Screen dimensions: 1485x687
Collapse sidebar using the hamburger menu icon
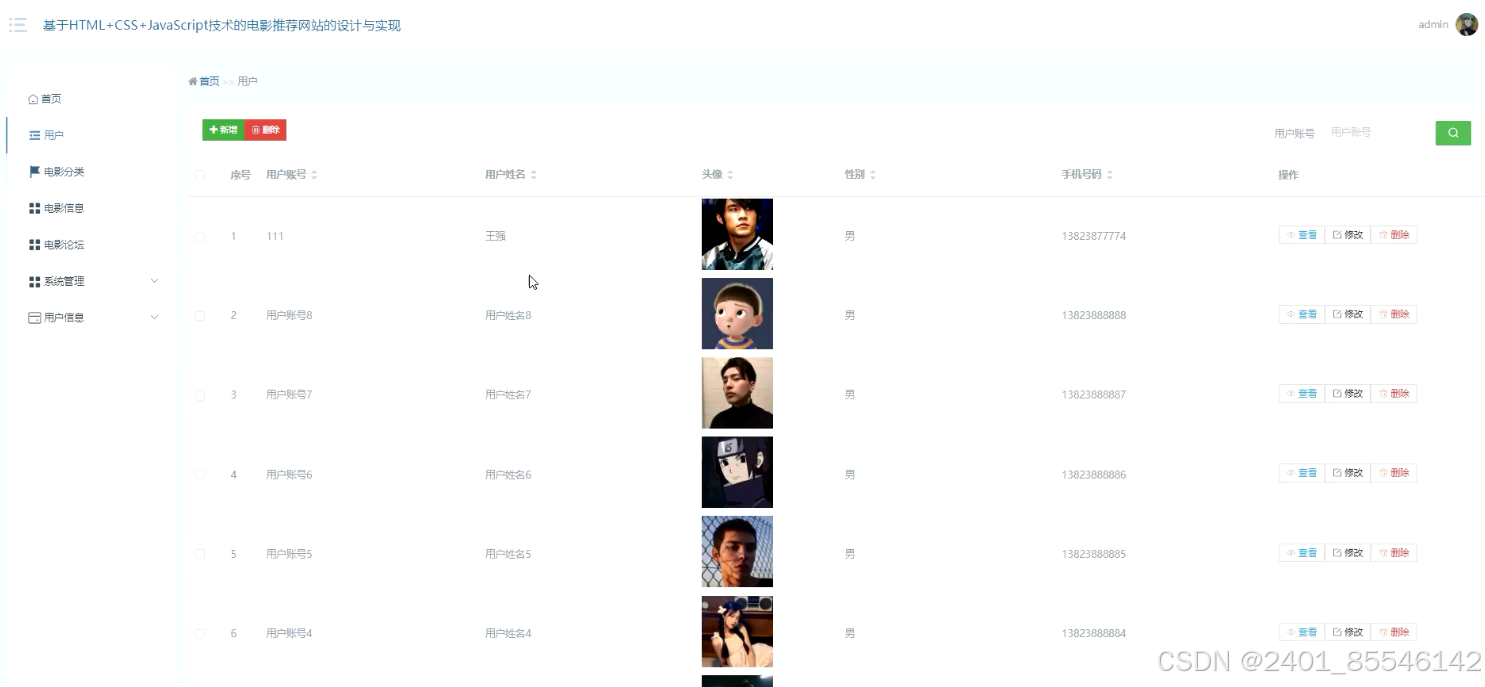[18, 25]
